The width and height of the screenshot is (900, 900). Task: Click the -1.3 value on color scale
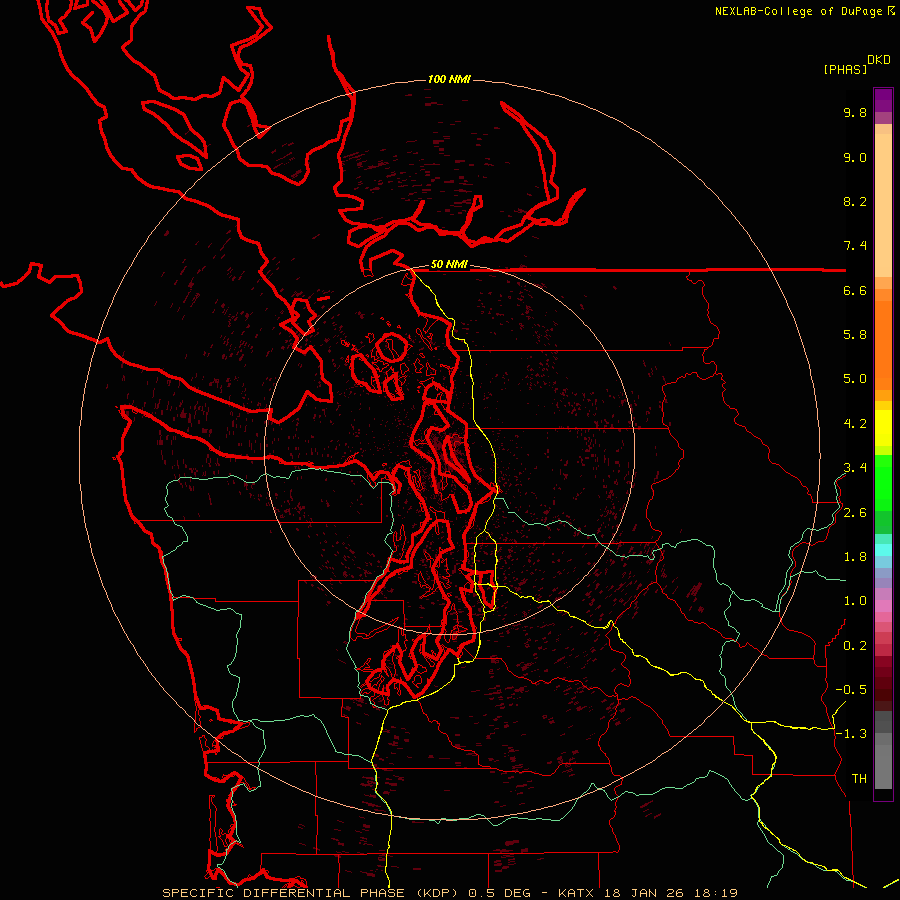[x=851, y=734]
